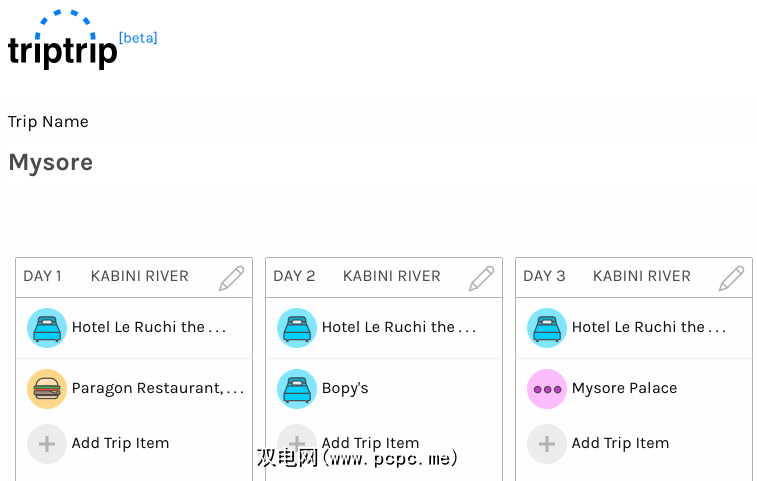Select the Day 3 Kabini River header
This screenshot has width=757, height=481.
(x=641, y=277)
